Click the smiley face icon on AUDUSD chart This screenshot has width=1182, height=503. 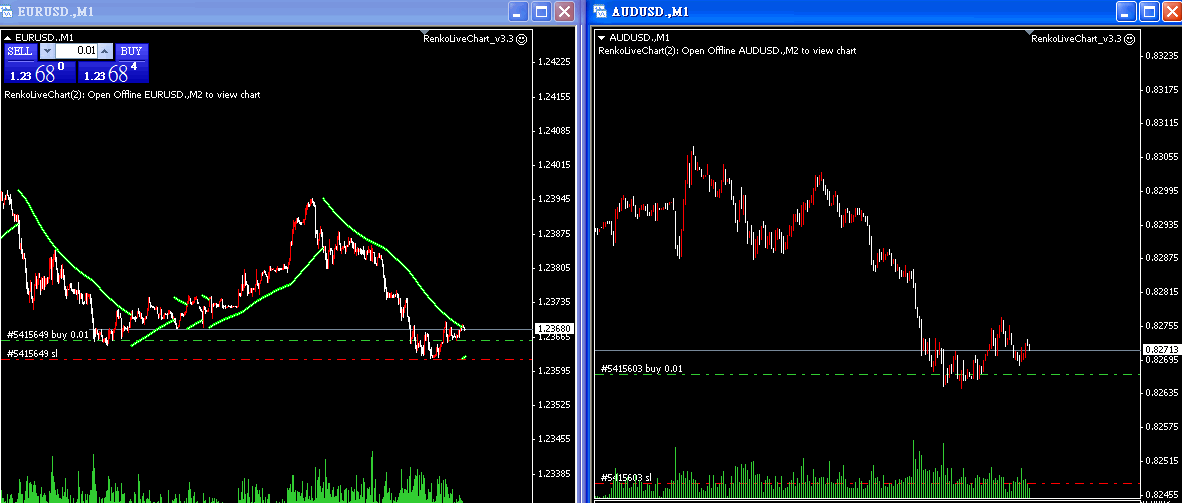point(1128,38)
